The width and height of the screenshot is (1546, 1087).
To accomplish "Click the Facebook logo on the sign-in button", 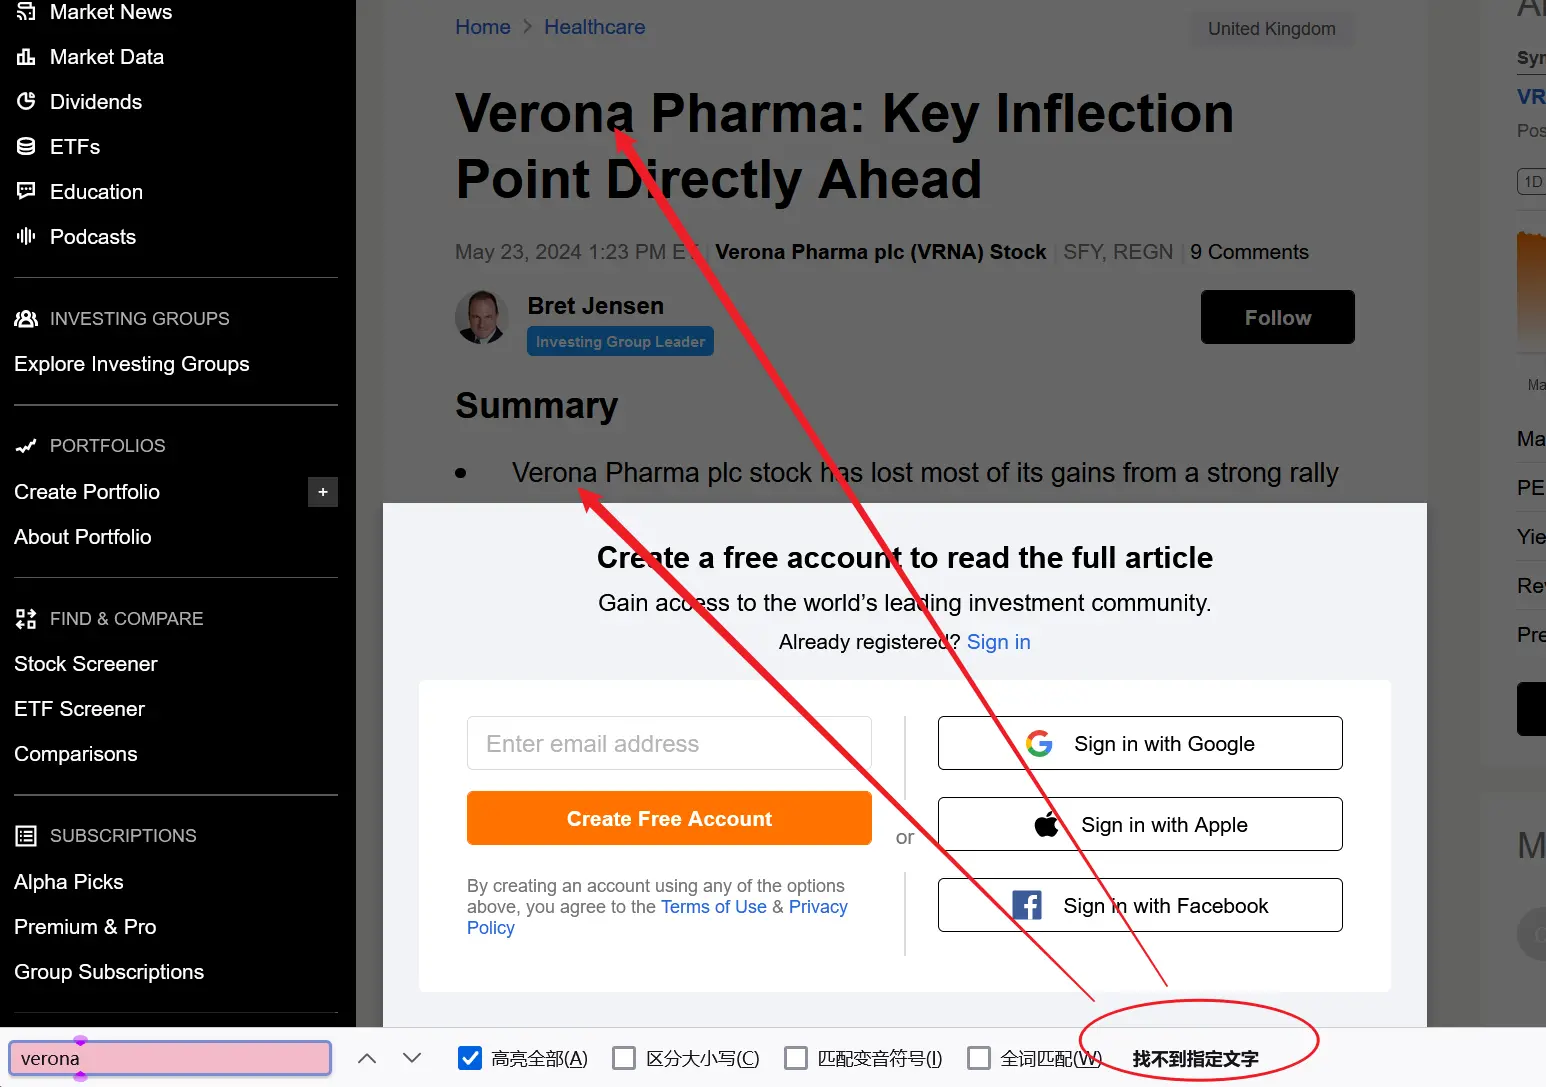I will click(x=1027, y=905).
